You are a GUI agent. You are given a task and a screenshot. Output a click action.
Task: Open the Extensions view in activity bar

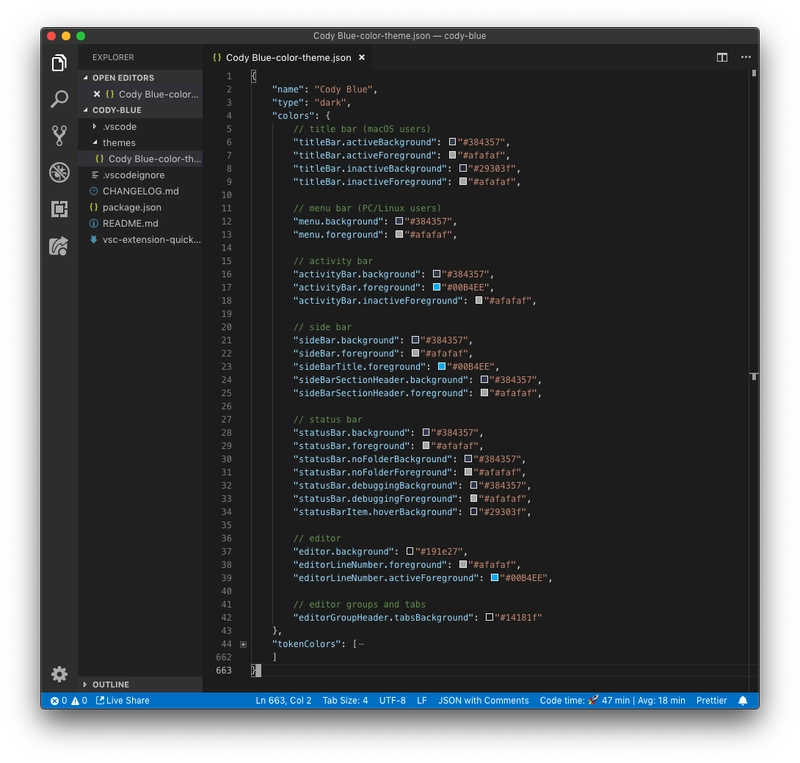(x=59, y=209)
